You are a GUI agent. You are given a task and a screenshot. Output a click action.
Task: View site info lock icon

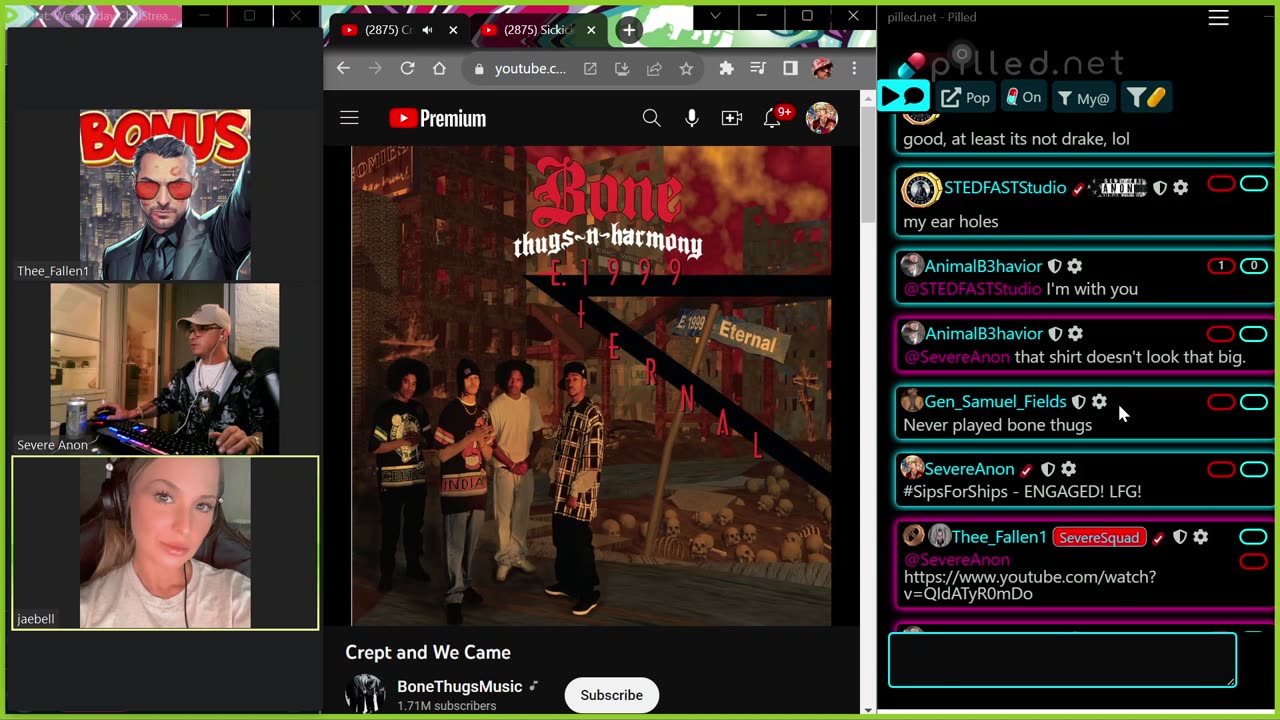[479, 69]
